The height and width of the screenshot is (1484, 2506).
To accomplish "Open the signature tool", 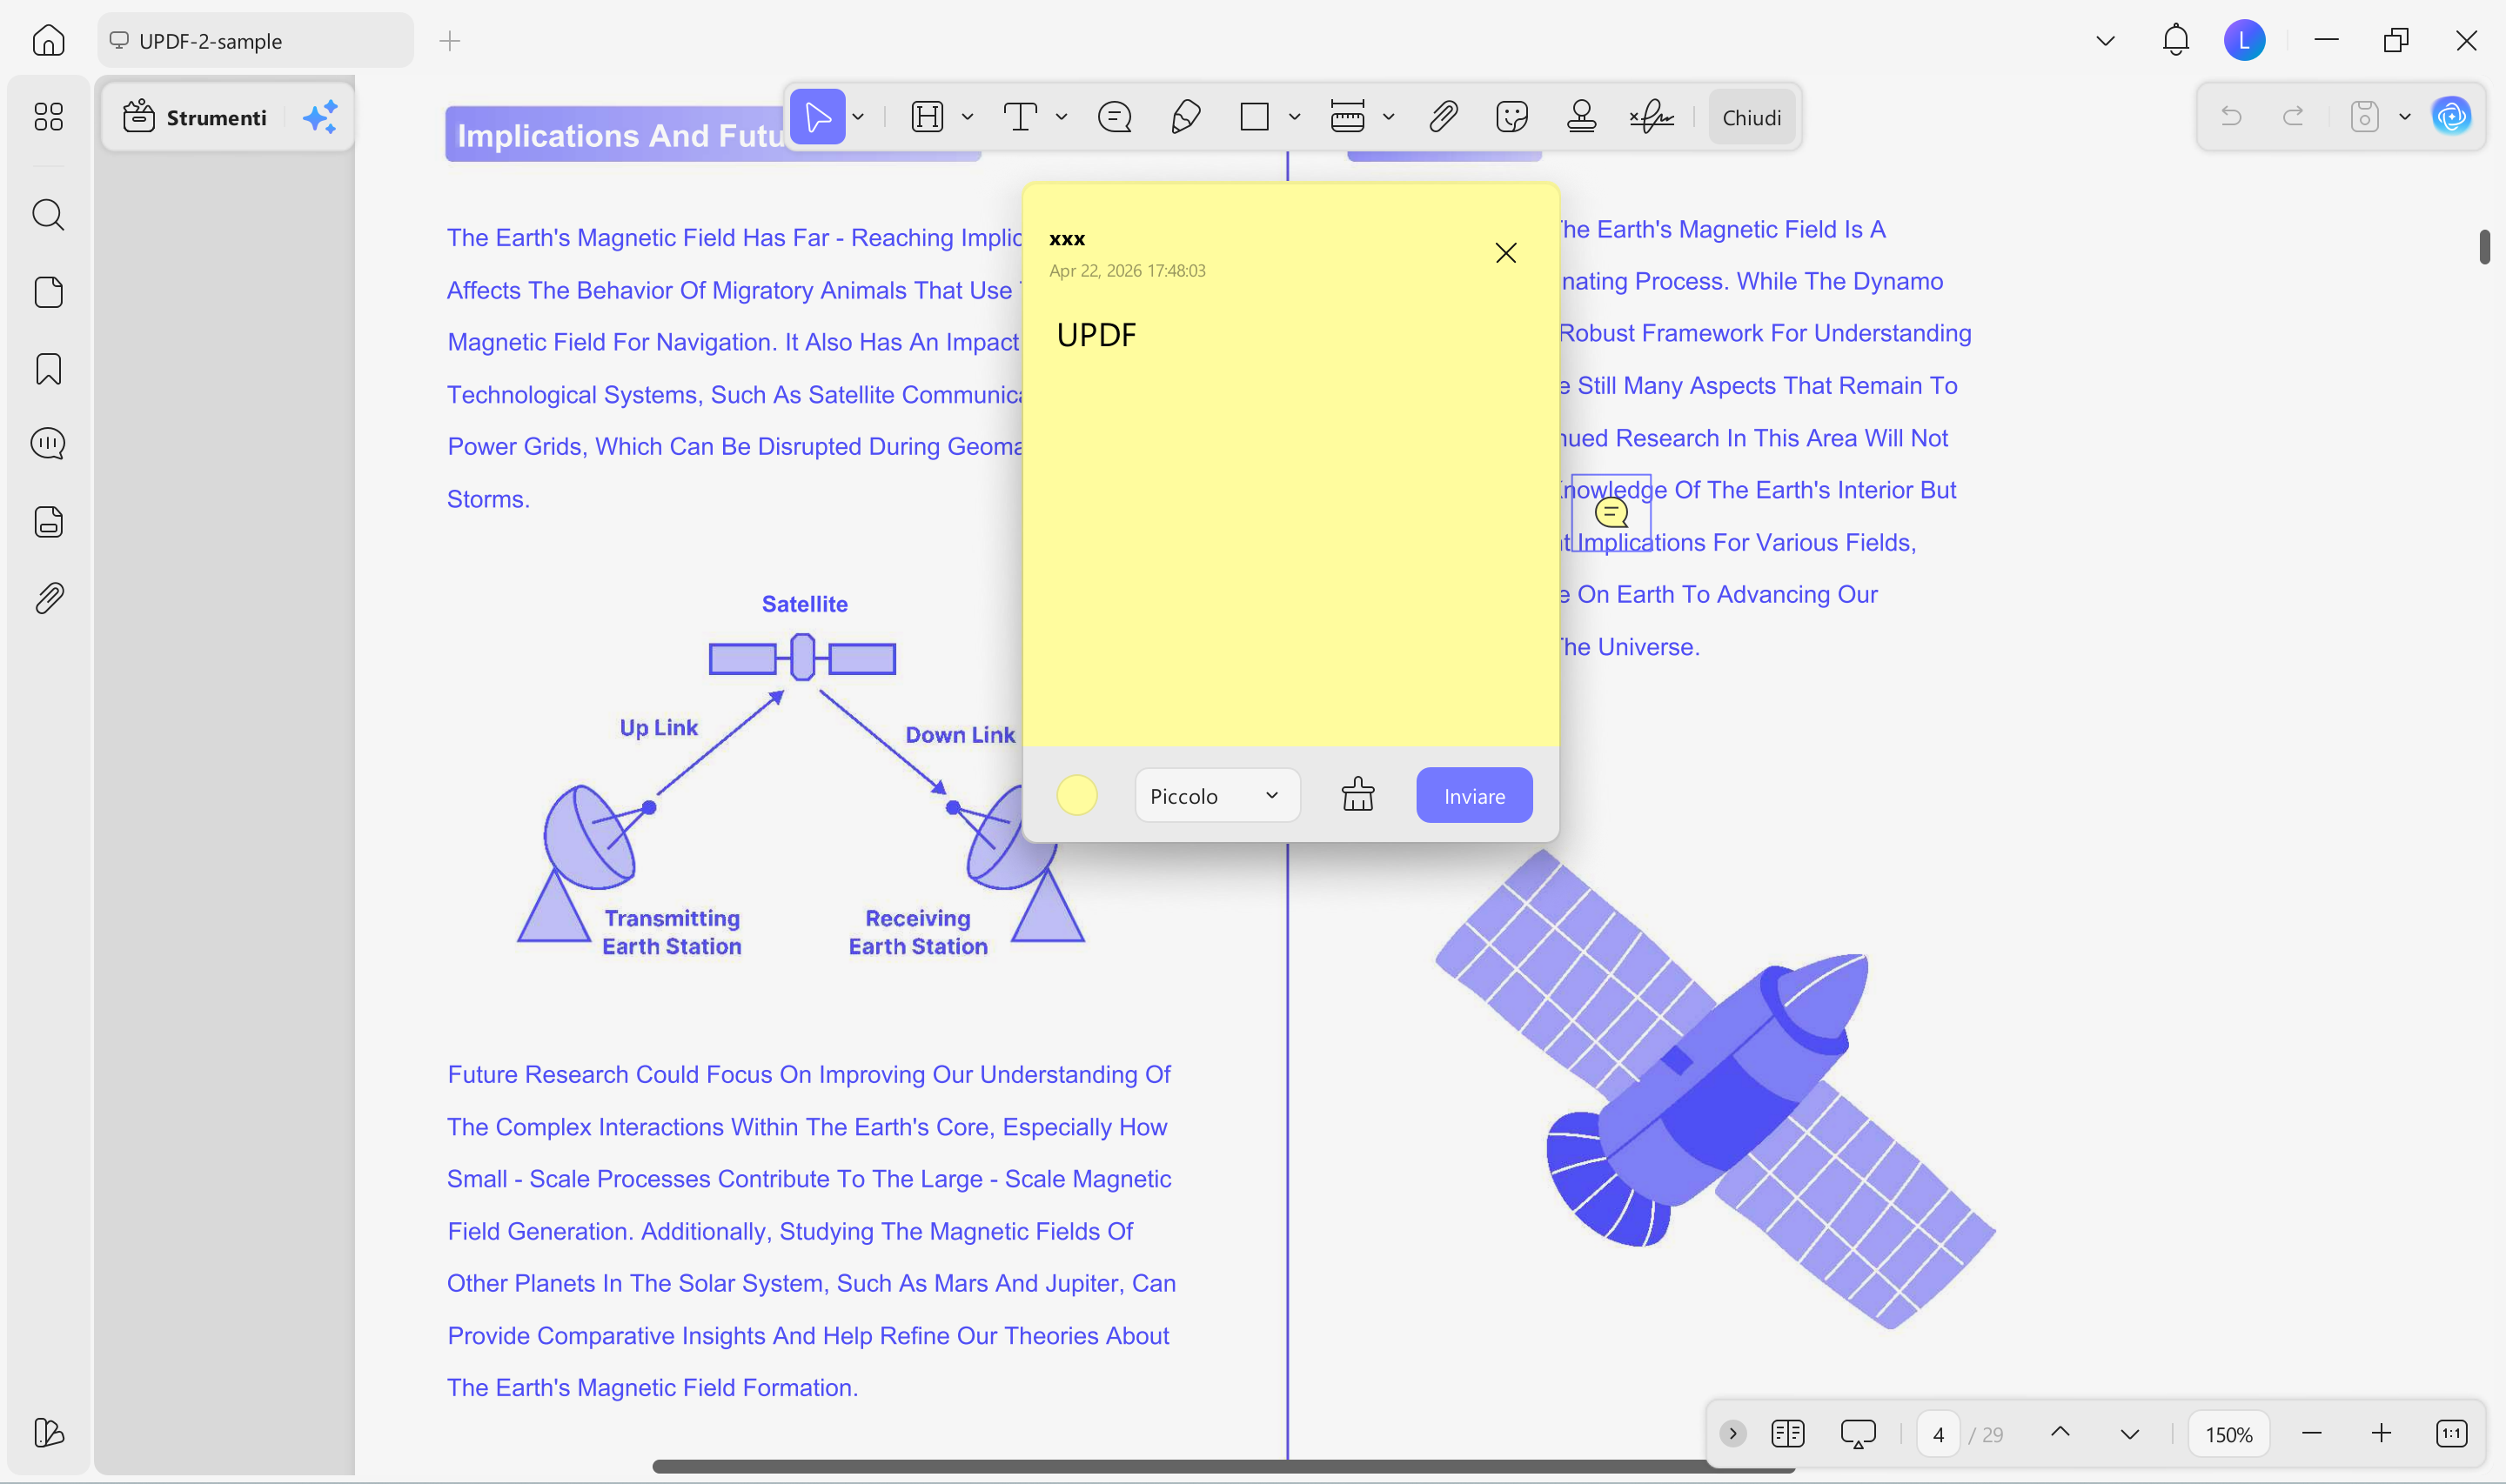I will coord(1651,117).
